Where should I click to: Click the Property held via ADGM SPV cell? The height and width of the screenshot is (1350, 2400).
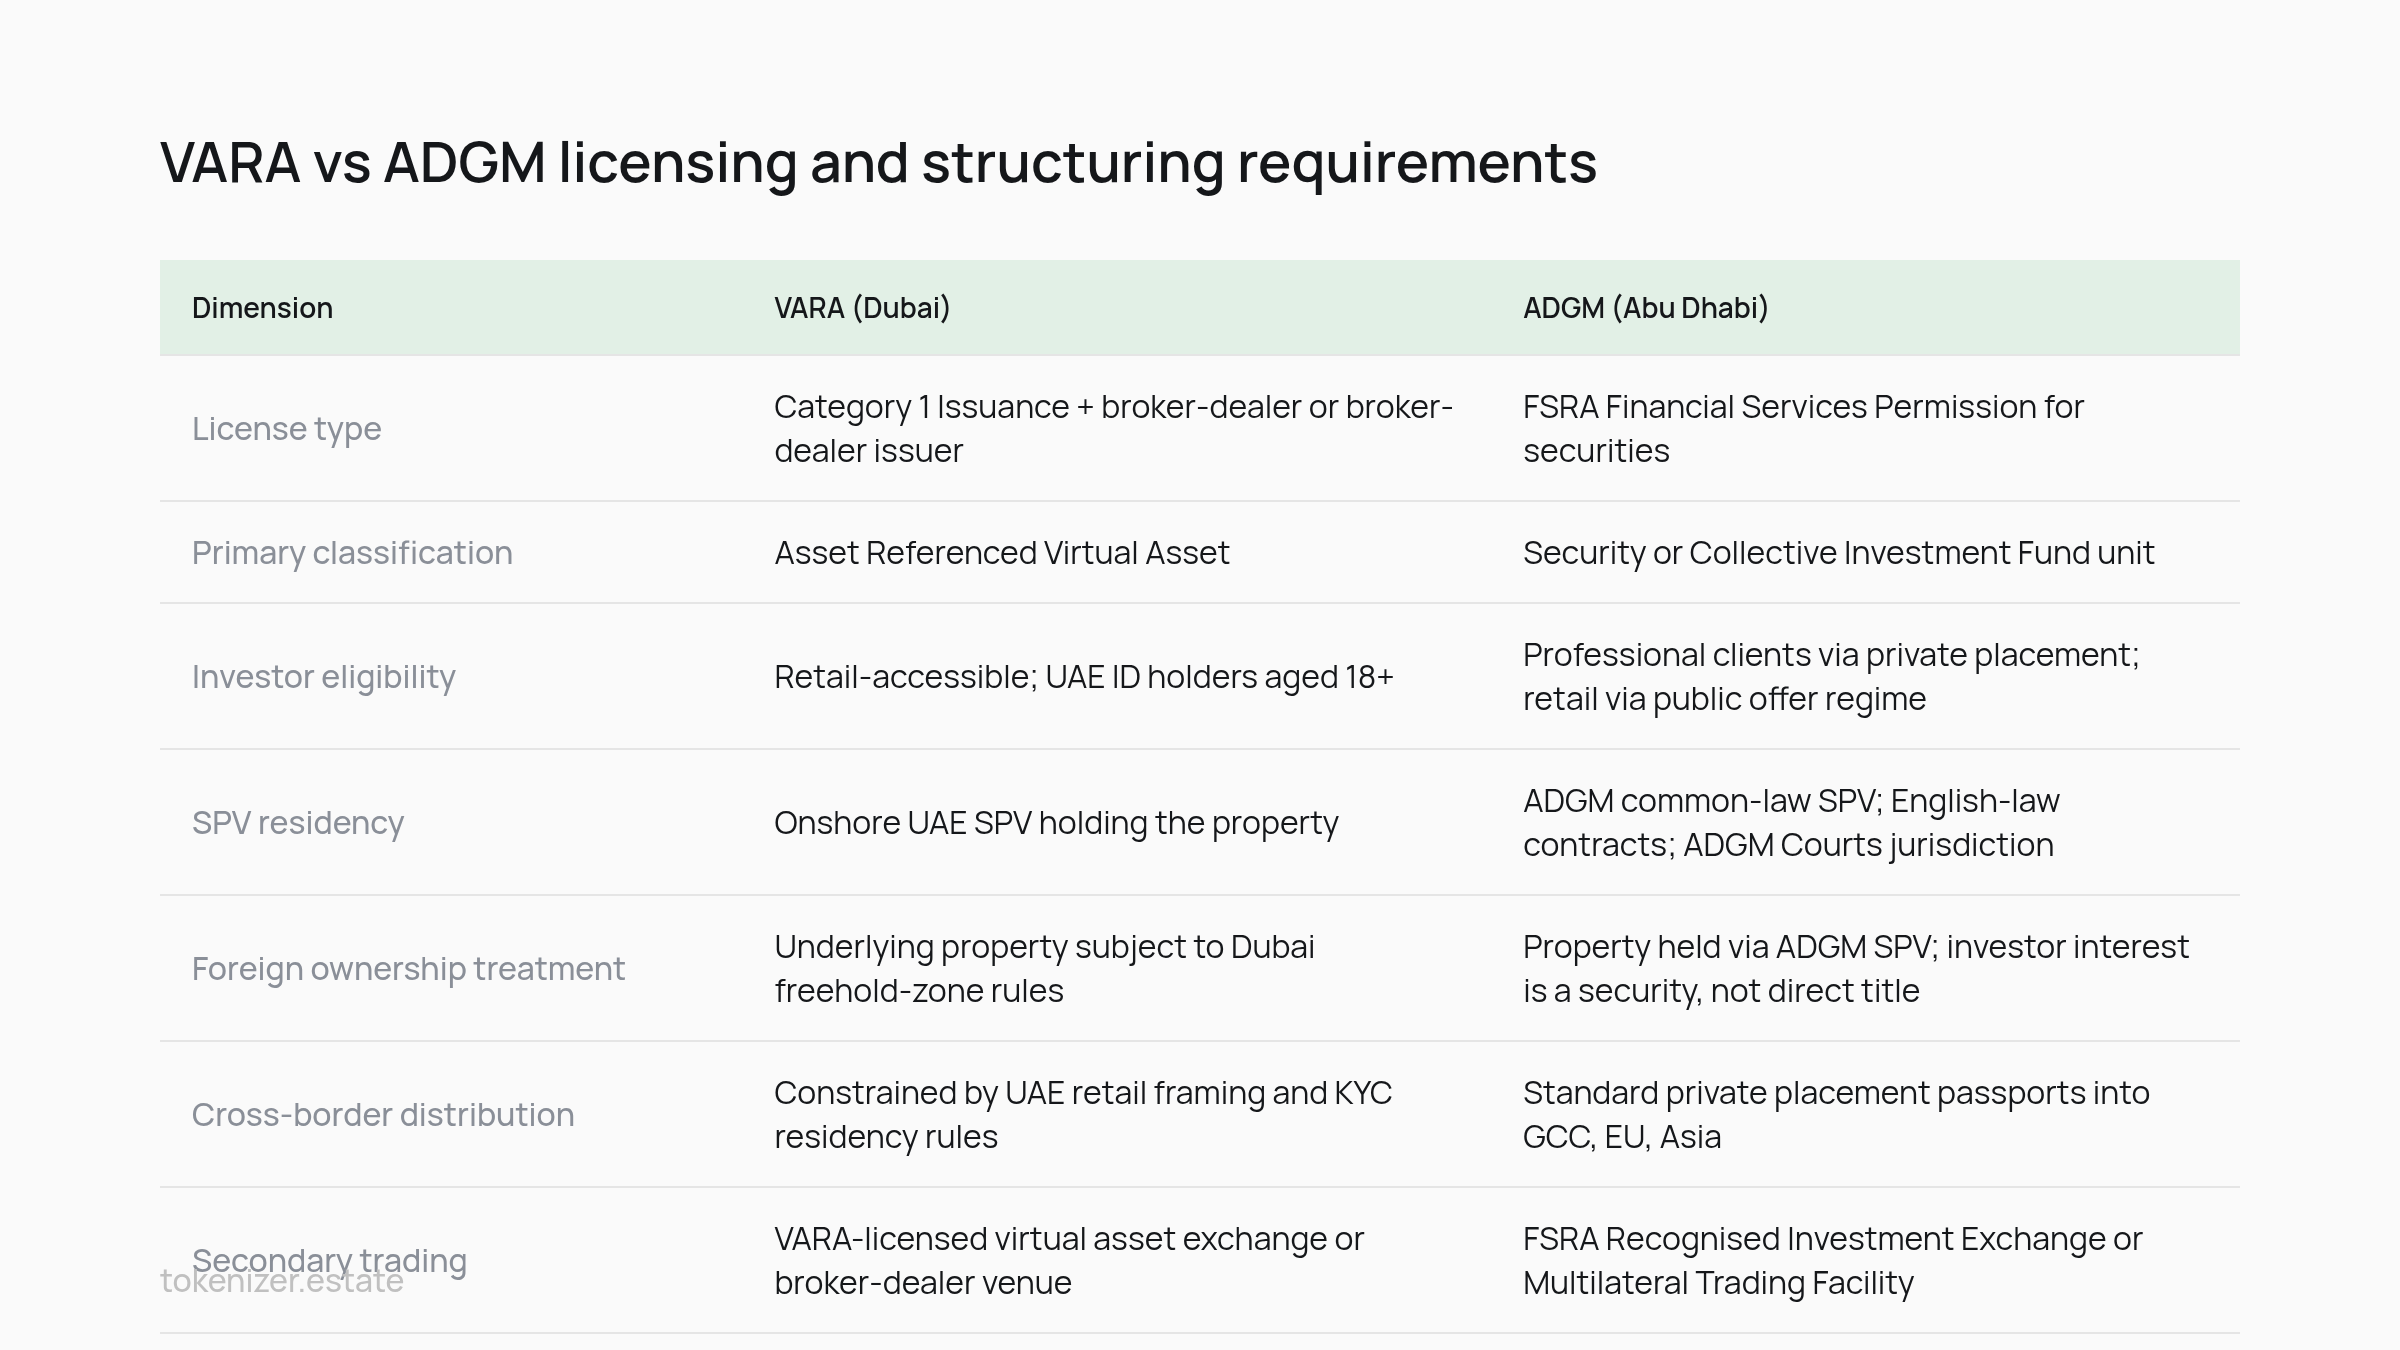coord(1856,969)
